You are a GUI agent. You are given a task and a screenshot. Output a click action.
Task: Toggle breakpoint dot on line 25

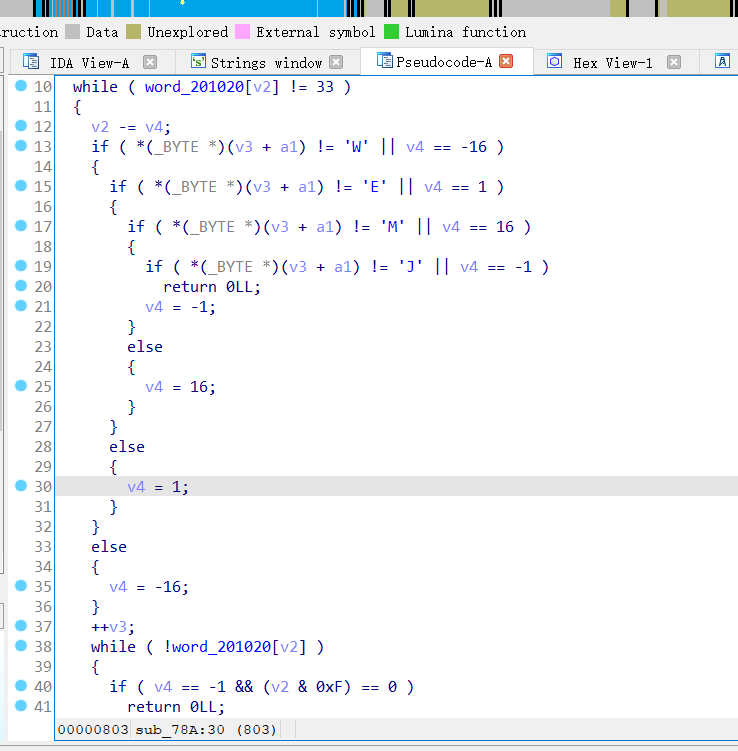pos(21,386)
